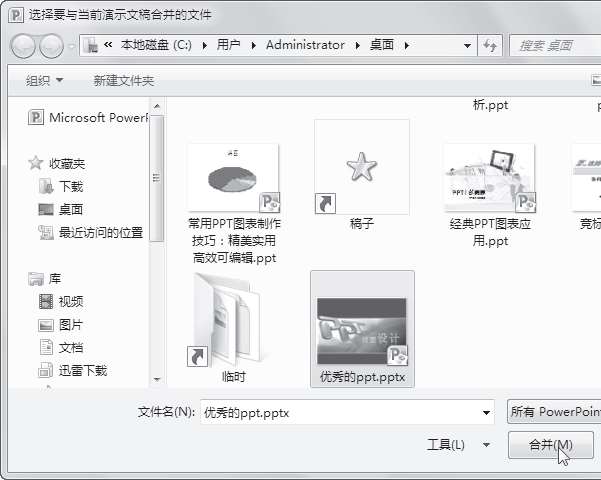The width and height of the screenshot is (601, 480).
Task: Click the 合并(M) button
Action: tap(550, 444)
